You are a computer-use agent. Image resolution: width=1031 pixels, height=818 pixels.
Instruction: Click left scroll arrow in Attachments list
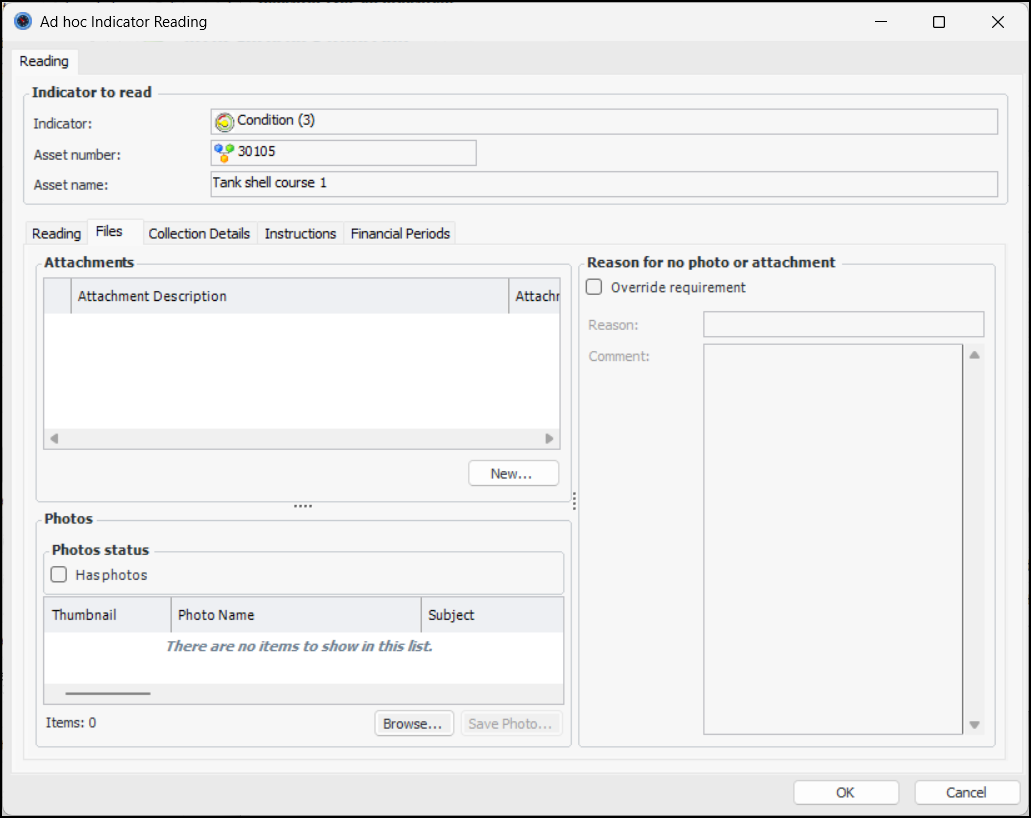click(54, 439)
